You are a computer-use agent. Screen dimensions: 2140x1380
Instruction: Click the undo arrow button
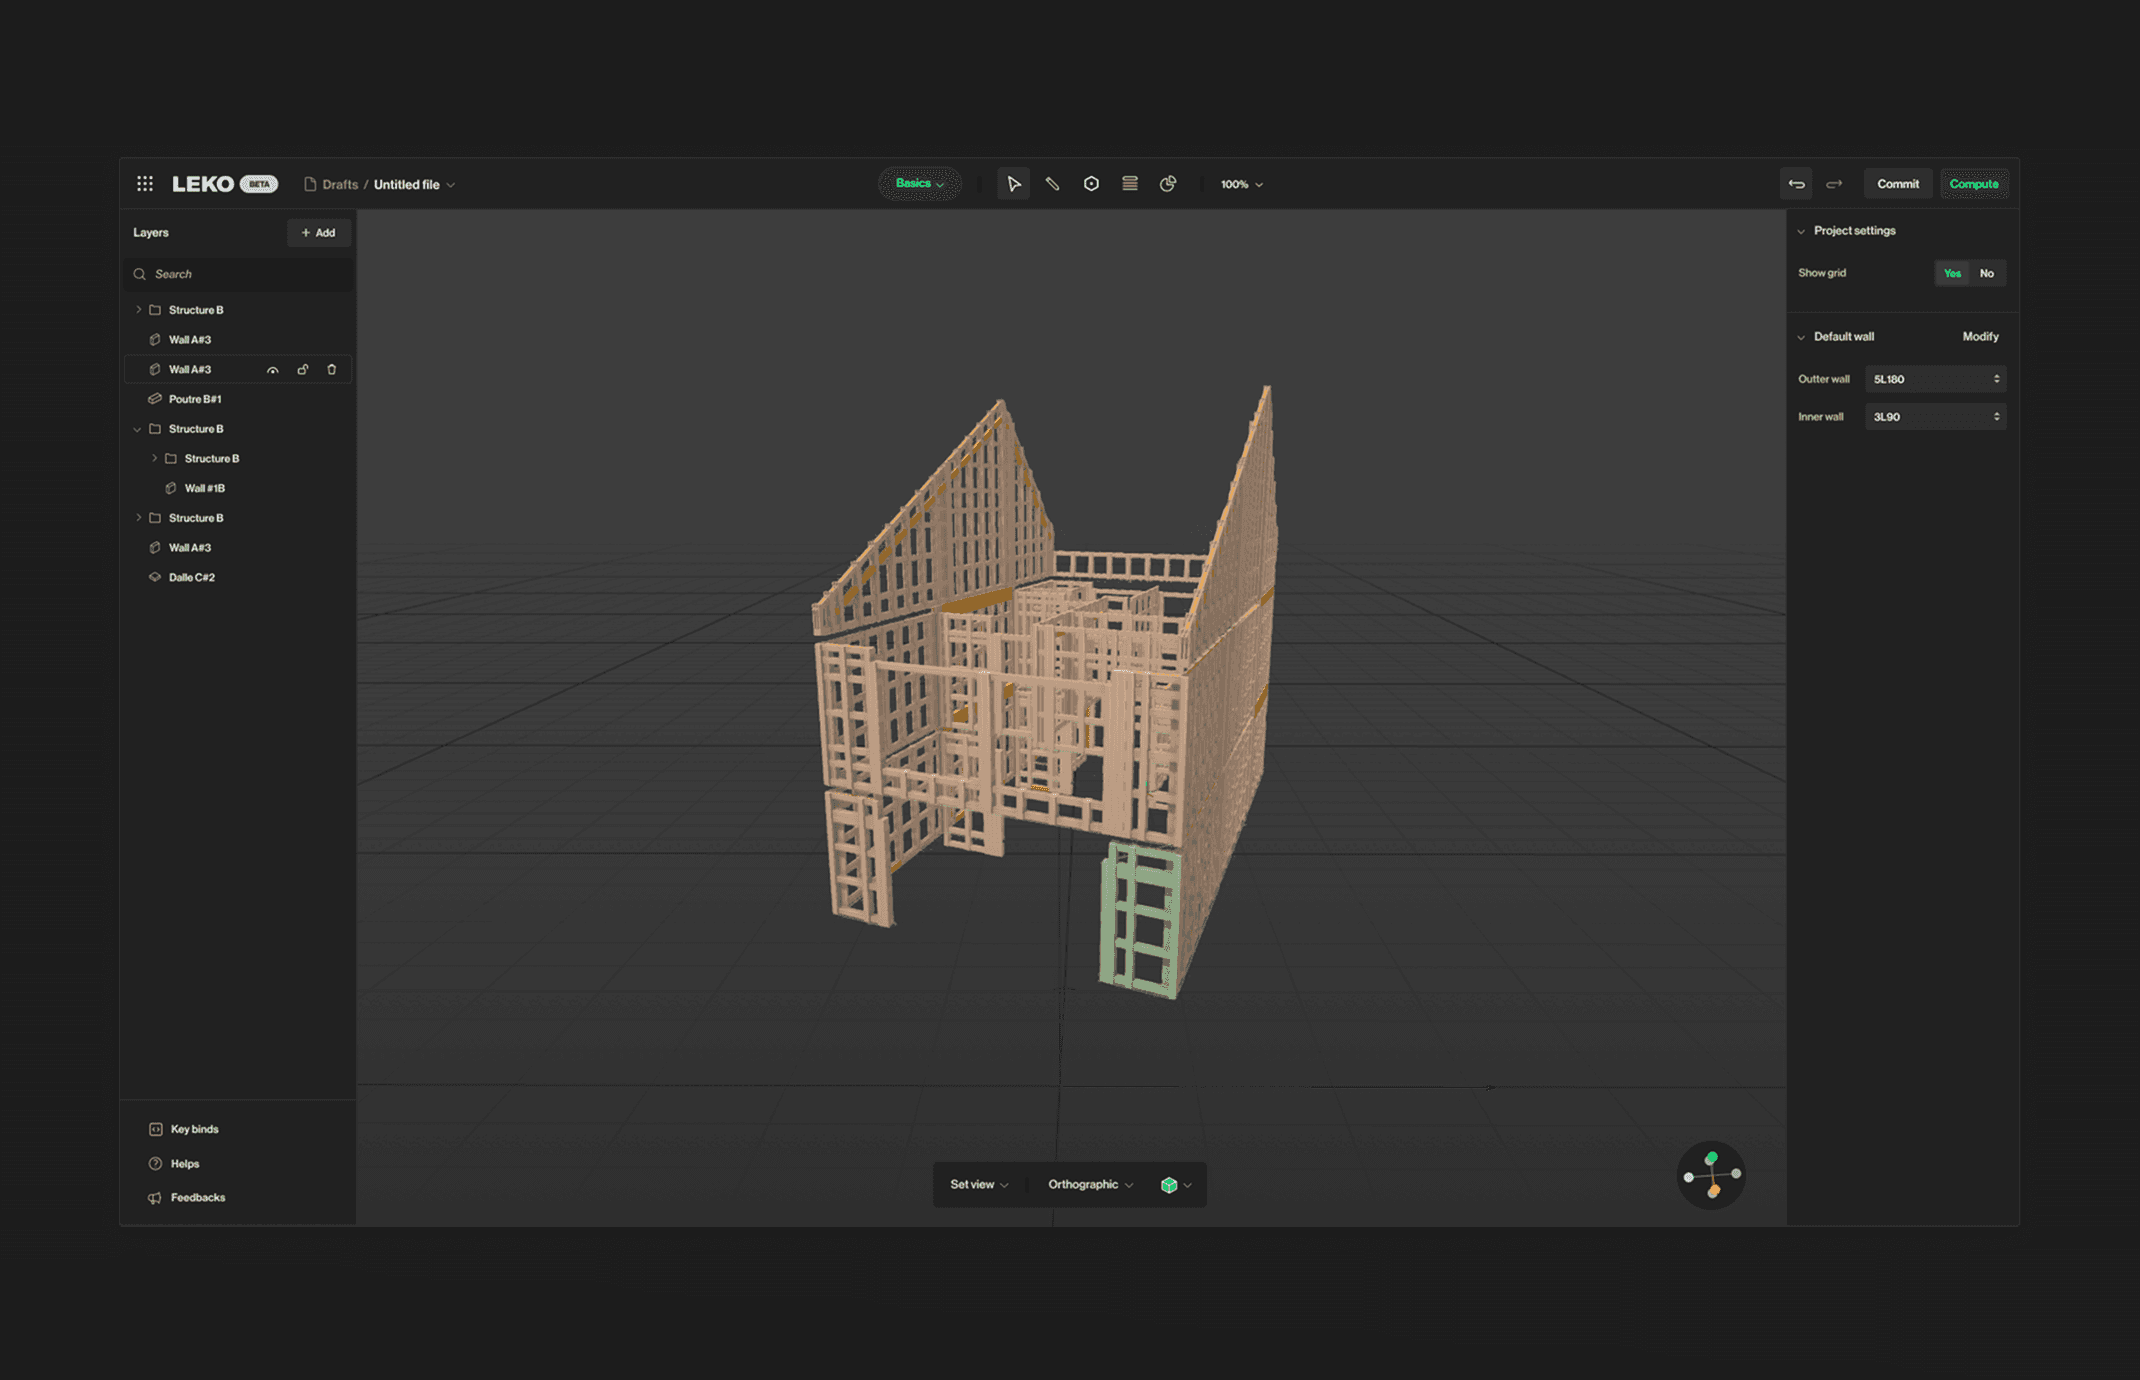tap(1796, 184)
